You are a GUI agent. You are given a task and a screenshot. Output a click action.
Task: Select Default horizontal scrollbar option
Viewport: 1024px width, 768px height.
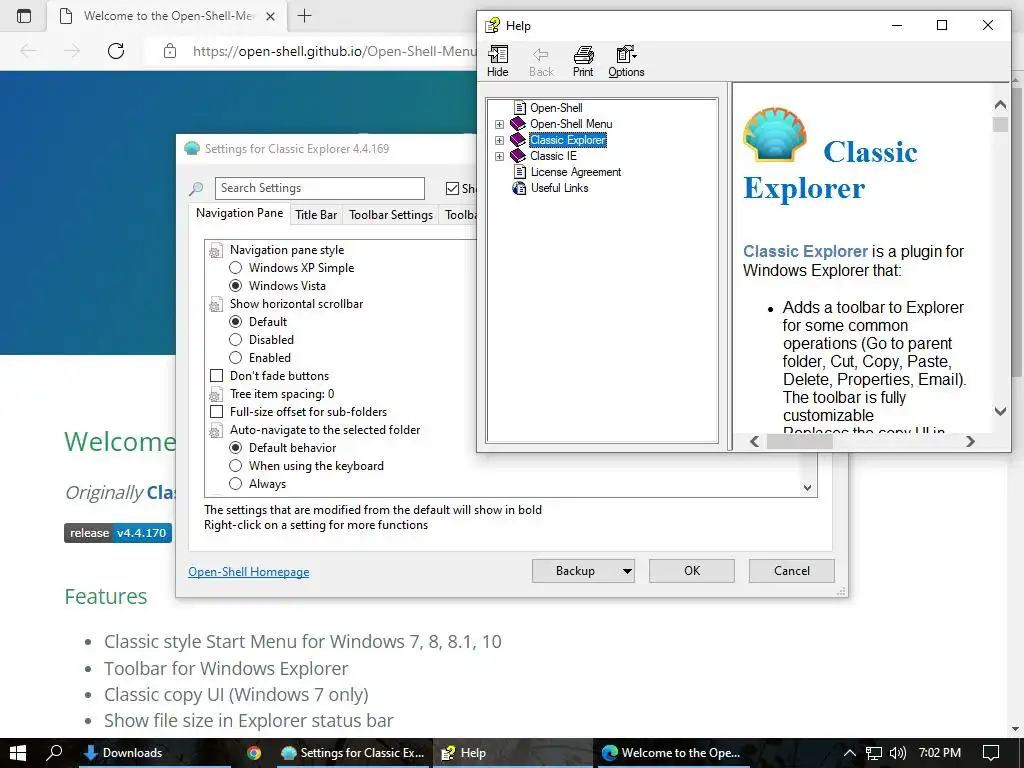click(236, 321)
